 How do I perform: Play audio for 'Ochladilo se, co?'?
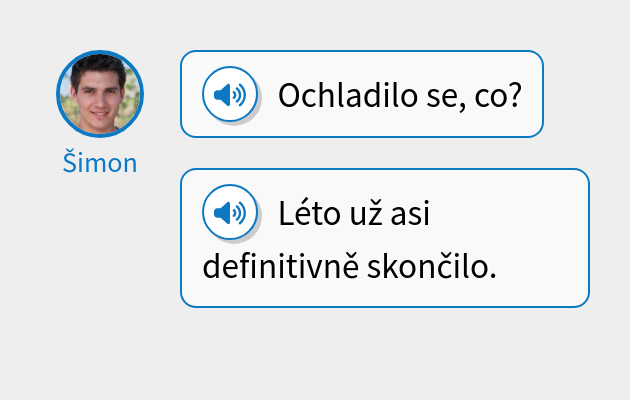click(x=231, y=95)
